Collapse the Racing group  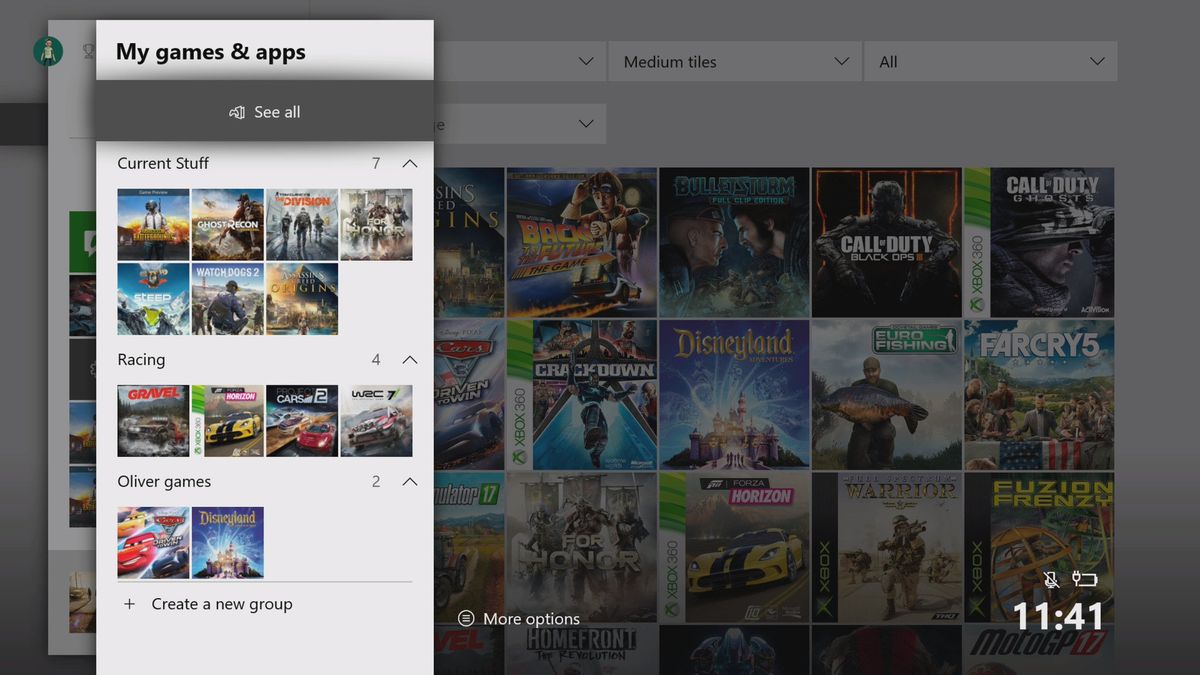click(x=409, y=359)
